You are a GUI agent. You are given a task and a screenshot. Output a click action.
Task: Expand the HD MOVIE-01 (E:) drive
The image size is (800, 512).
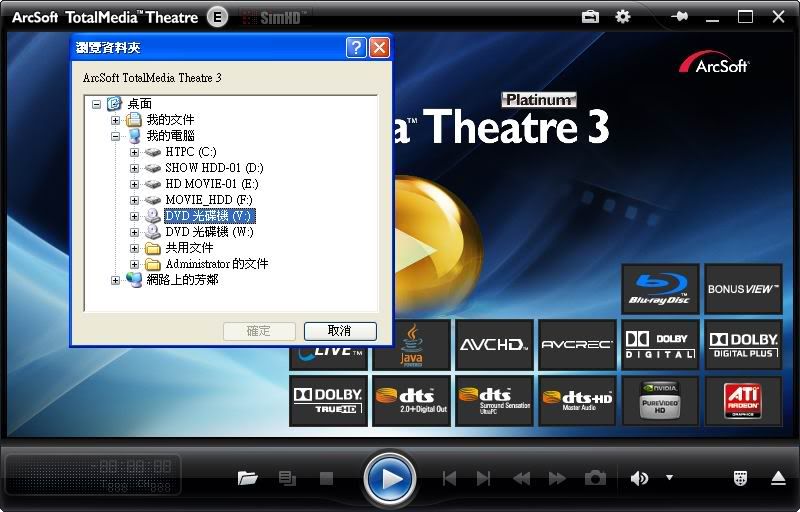[134, 184]
